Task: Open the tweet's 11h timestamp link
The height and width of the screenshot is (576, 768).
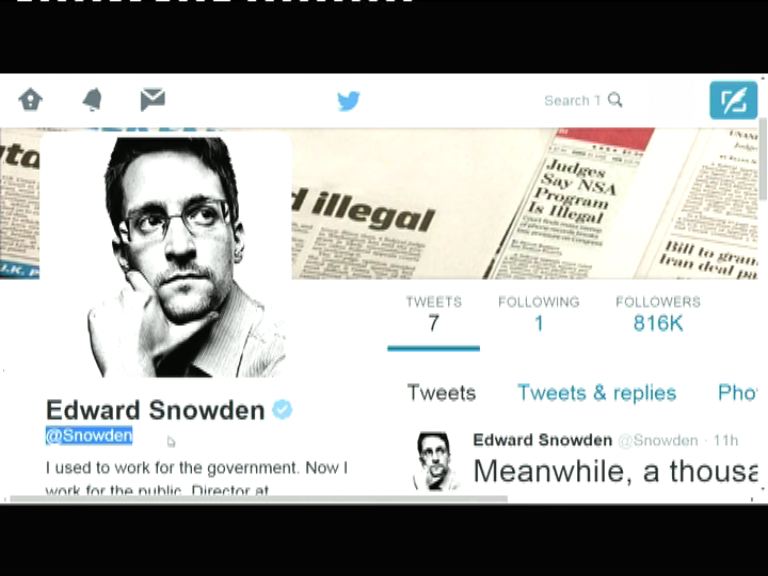Action: click(725, 440)
